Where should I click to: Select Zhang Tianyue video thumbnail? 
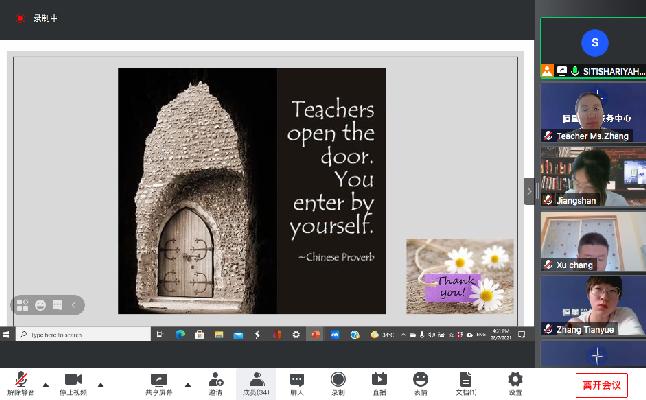[593, 305]
